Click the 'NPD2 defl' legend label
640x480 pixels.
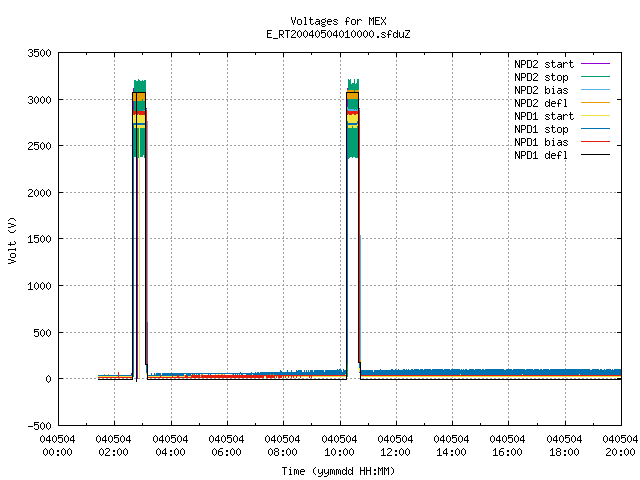coord(541,103)
